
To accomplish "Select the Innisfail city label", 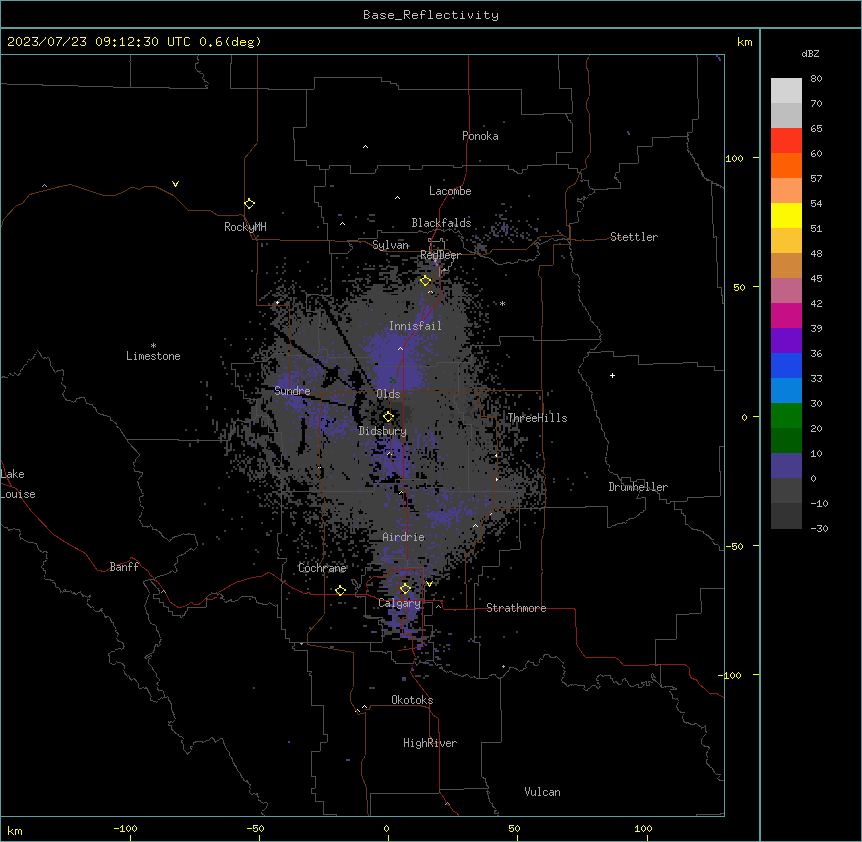I will pos(415,326).
